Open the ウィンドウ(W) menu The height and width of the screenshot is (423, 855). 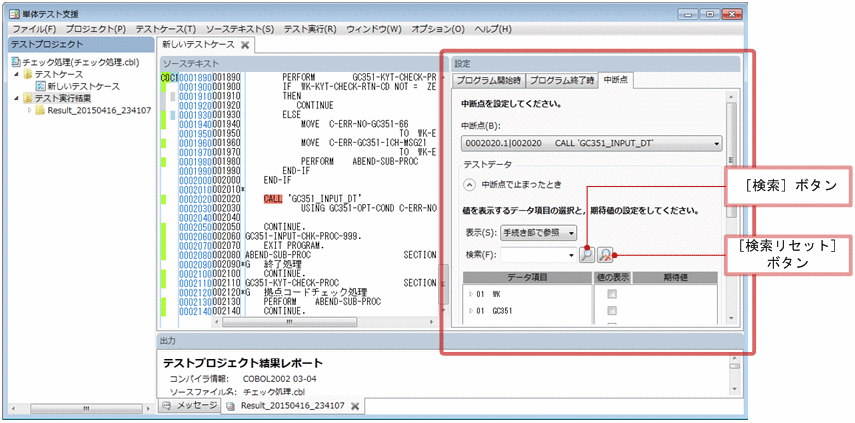tap(374, 29)
